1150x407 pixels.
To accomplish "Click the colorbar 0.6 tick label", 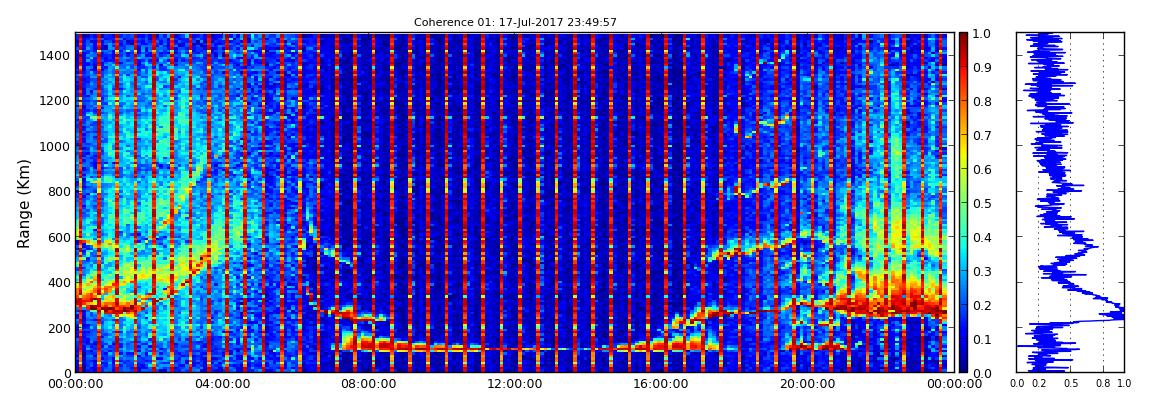I will coord(982,169).
